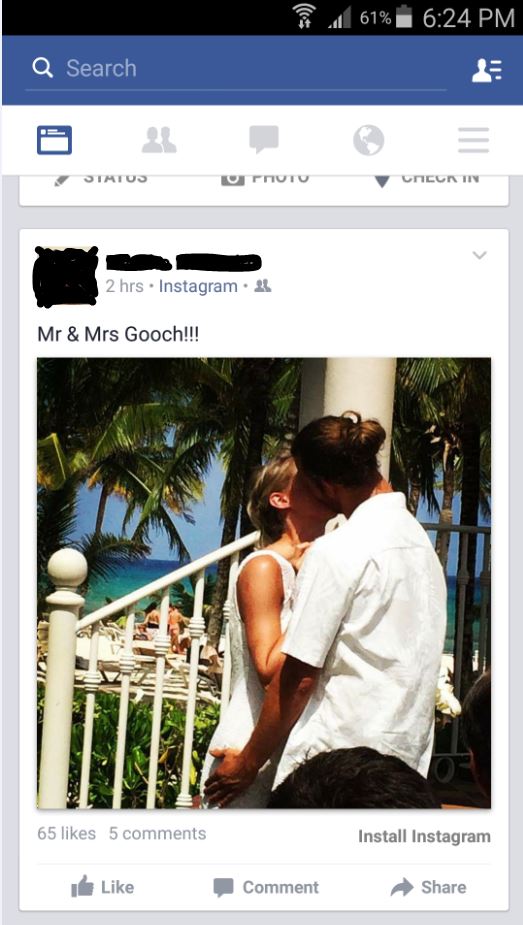Expand the post options chevron
This screenshot has width=523, height=925.
[479, 255]
